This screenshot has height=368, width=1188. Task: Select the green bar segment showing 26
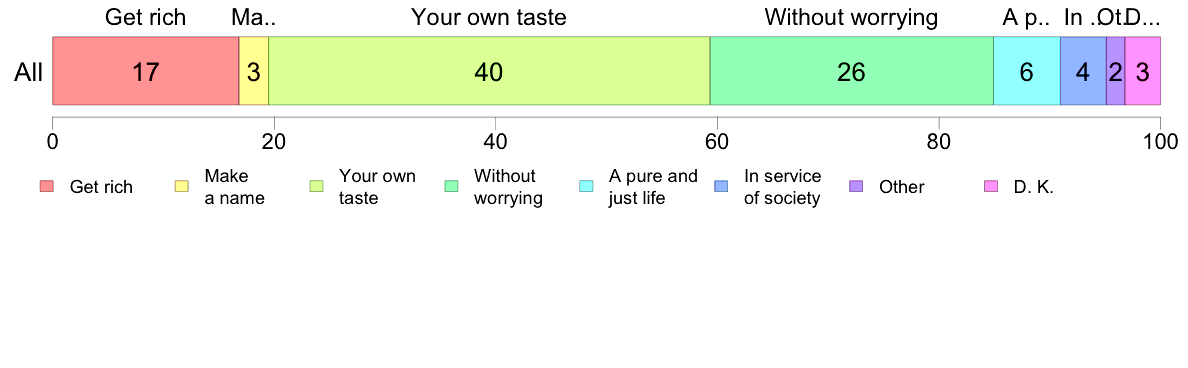coord(852,70)
